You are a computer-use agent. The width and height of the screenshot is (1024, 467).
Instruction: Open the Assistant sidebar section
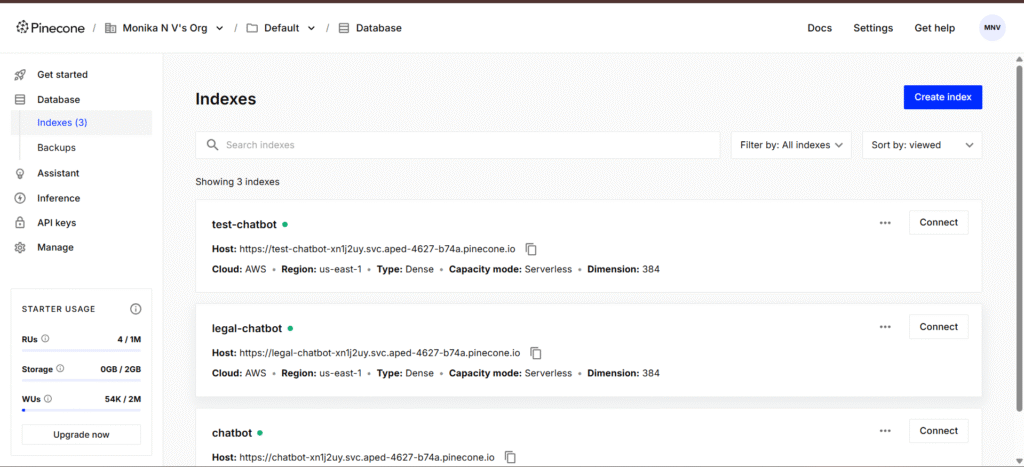pyautogui.click(x=58, y=173)
